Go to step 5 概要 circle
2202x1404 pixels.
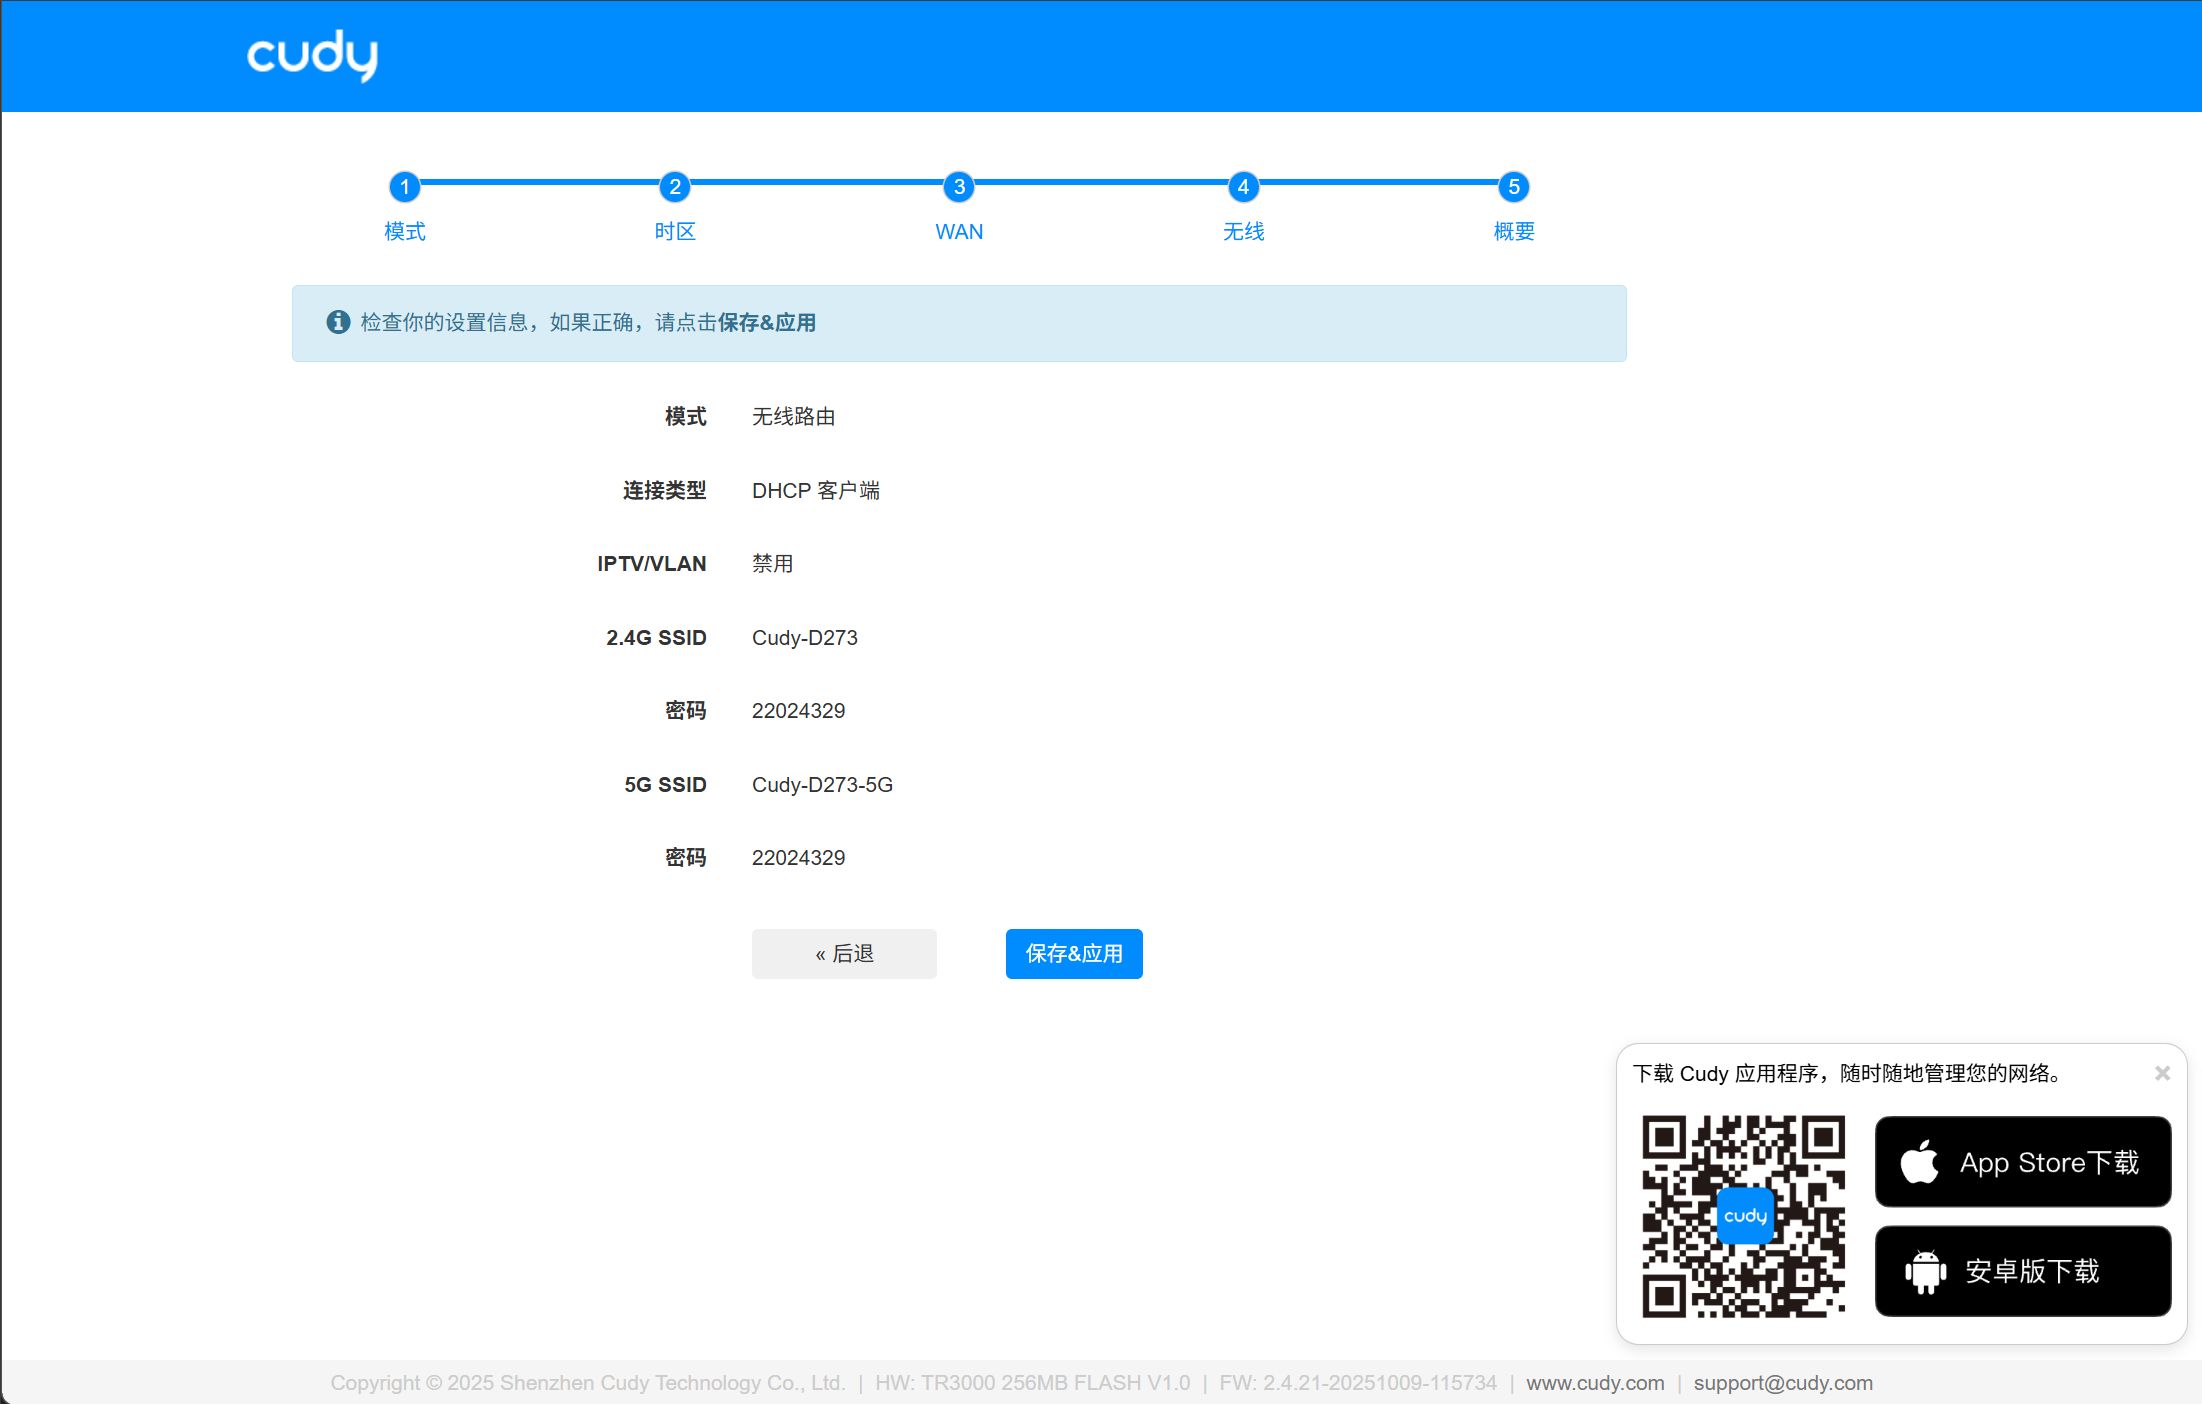click(x=1514, y=187)
